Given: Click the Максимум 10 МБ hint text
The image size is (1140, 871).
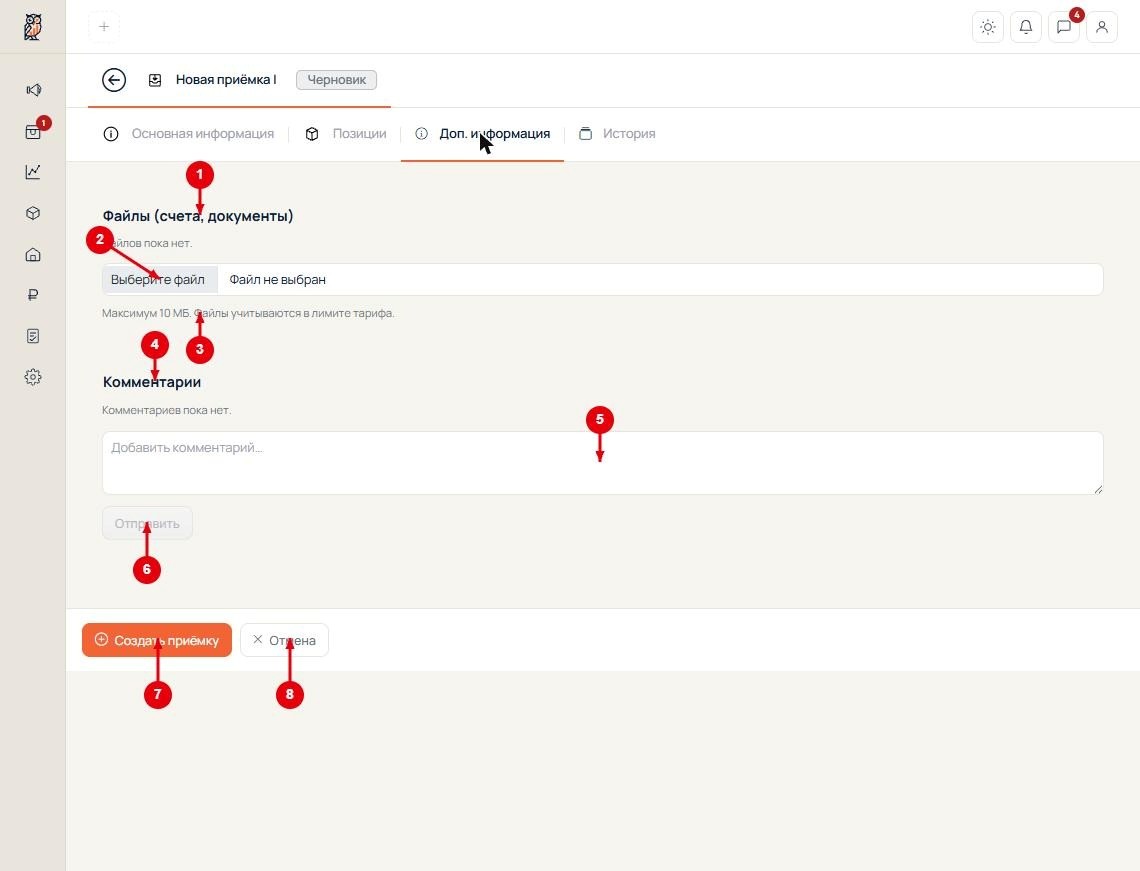Looking at the screenshot, I should 248,313.
